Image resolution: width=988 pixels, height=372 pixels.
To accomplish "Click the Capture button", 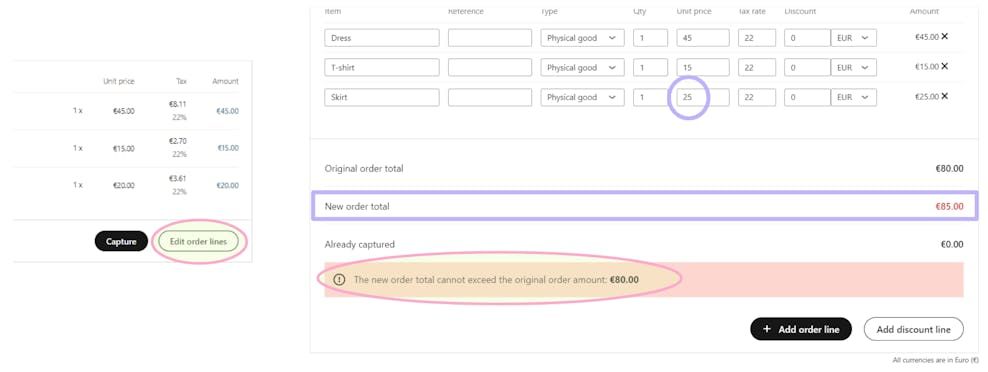I will pyautogui.click(x=121, y=241).
